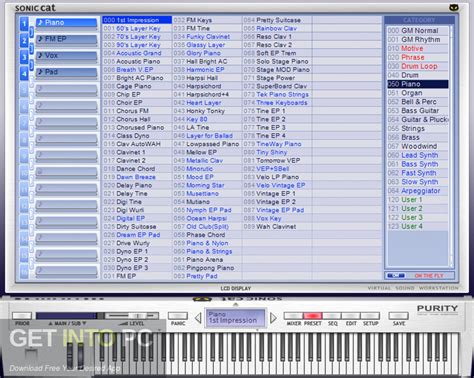Click the Sonic Cat logo icon at top right
474x378 pixels.
click(454, 8)
